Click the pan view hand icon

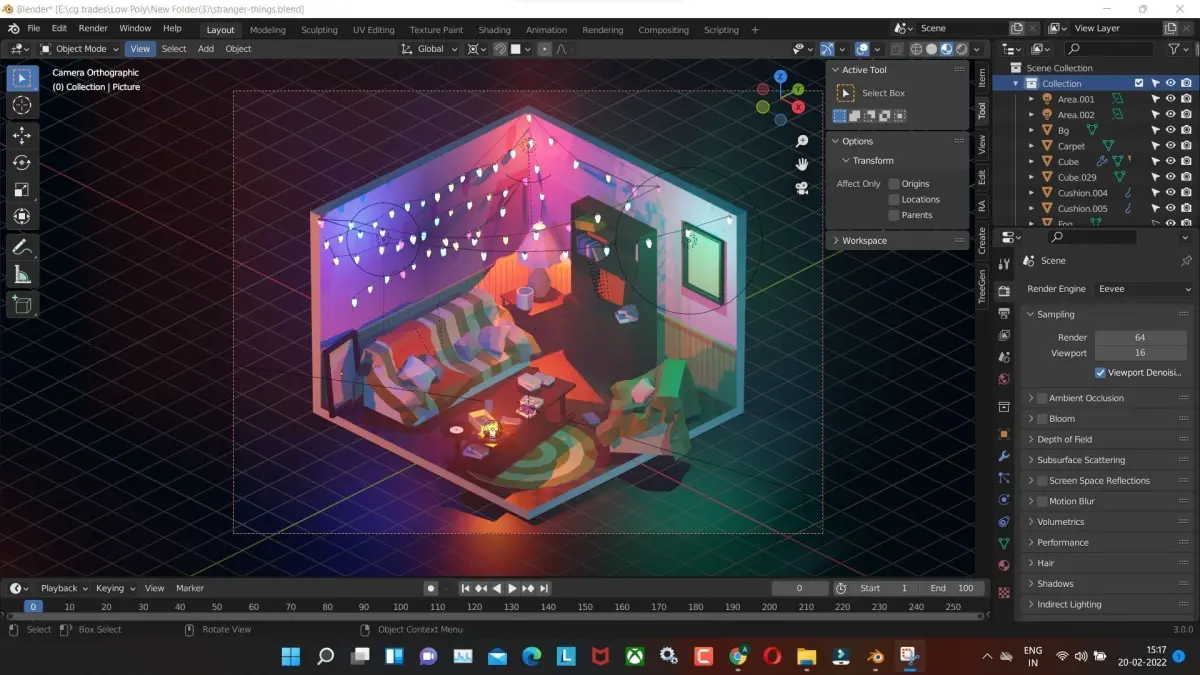click(x=802, y=165)
